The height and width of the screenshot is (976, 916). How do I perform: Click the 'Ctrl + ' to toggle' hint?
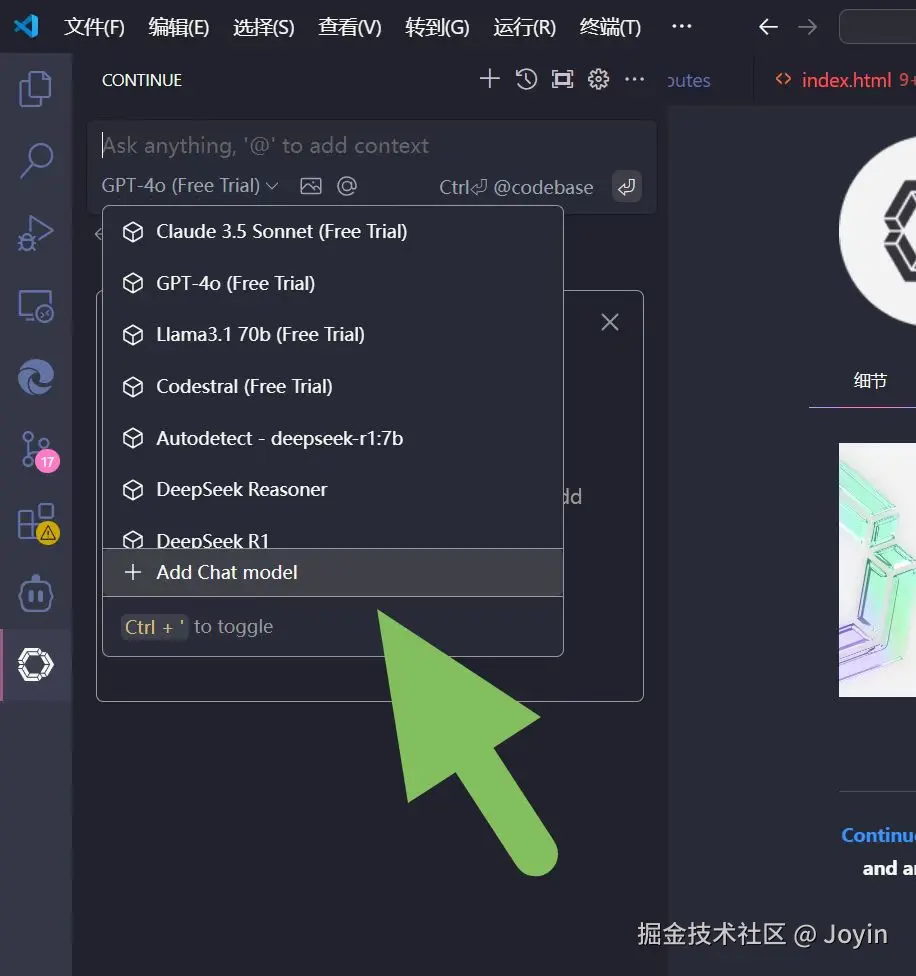tap(199, 627)
